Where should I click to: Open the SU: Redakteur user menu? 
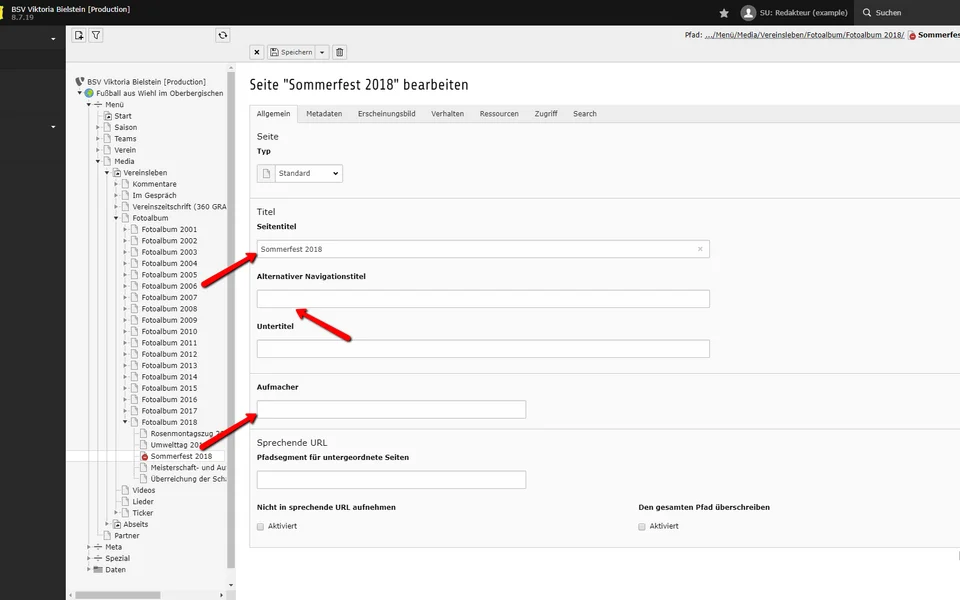click(x=794, y=12)
